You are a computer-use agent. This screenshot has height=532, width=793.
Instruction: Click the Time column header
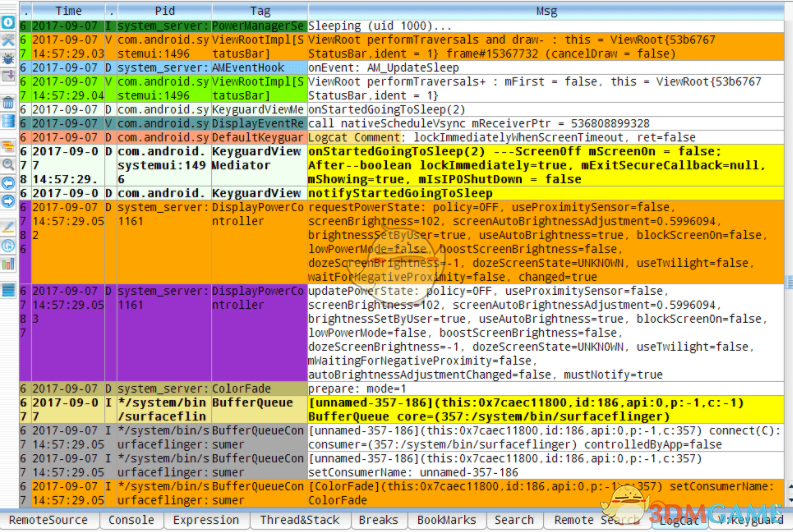[x=68, y=11]
